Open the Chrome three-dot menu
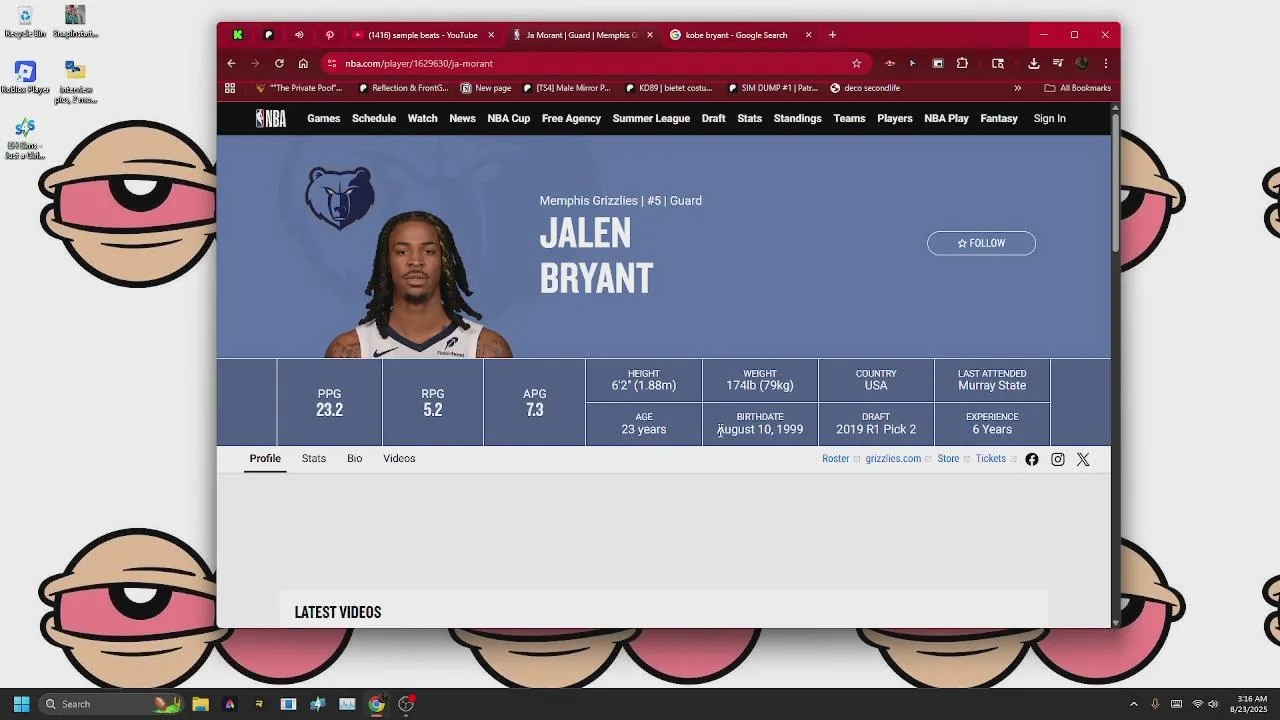 1105,63
